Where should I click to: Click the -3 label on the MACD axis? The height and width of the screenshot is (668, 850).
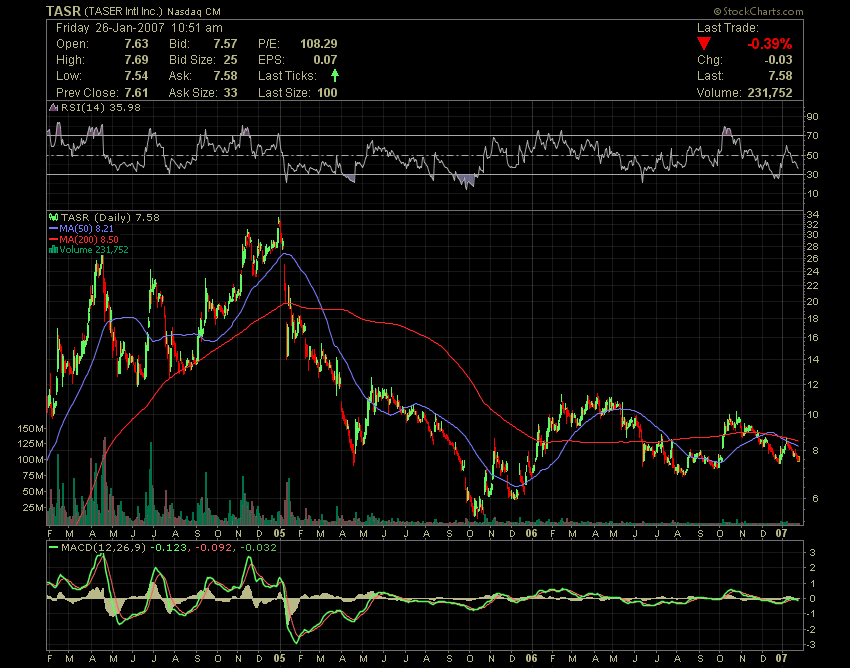click(810, 645)
